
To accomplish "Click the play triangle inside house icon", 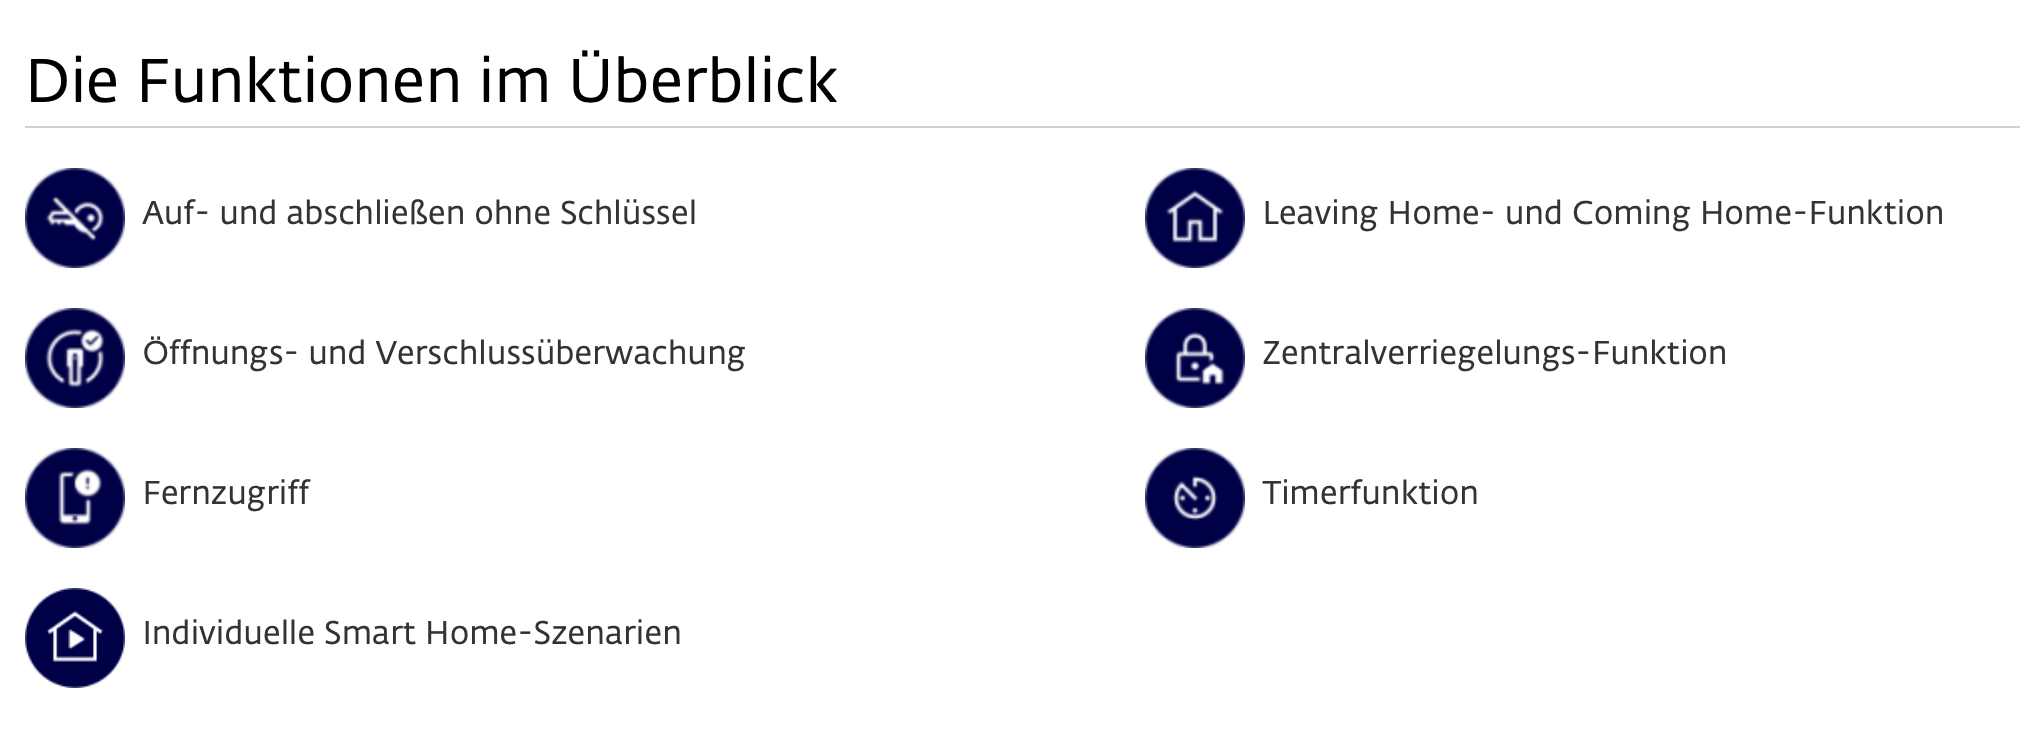I will 76,641.
